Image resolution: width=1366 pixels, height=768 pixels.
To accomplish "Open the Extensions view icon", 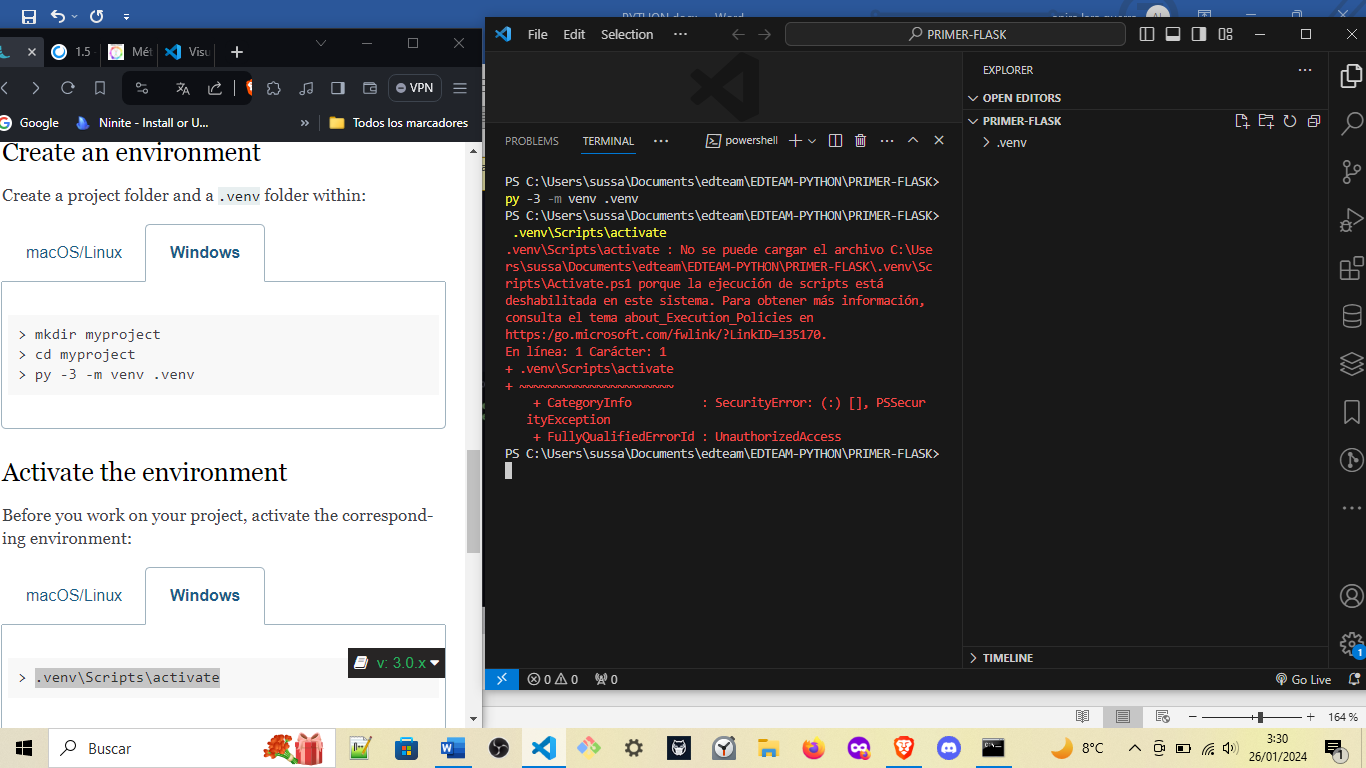I will pos(1351,268).
